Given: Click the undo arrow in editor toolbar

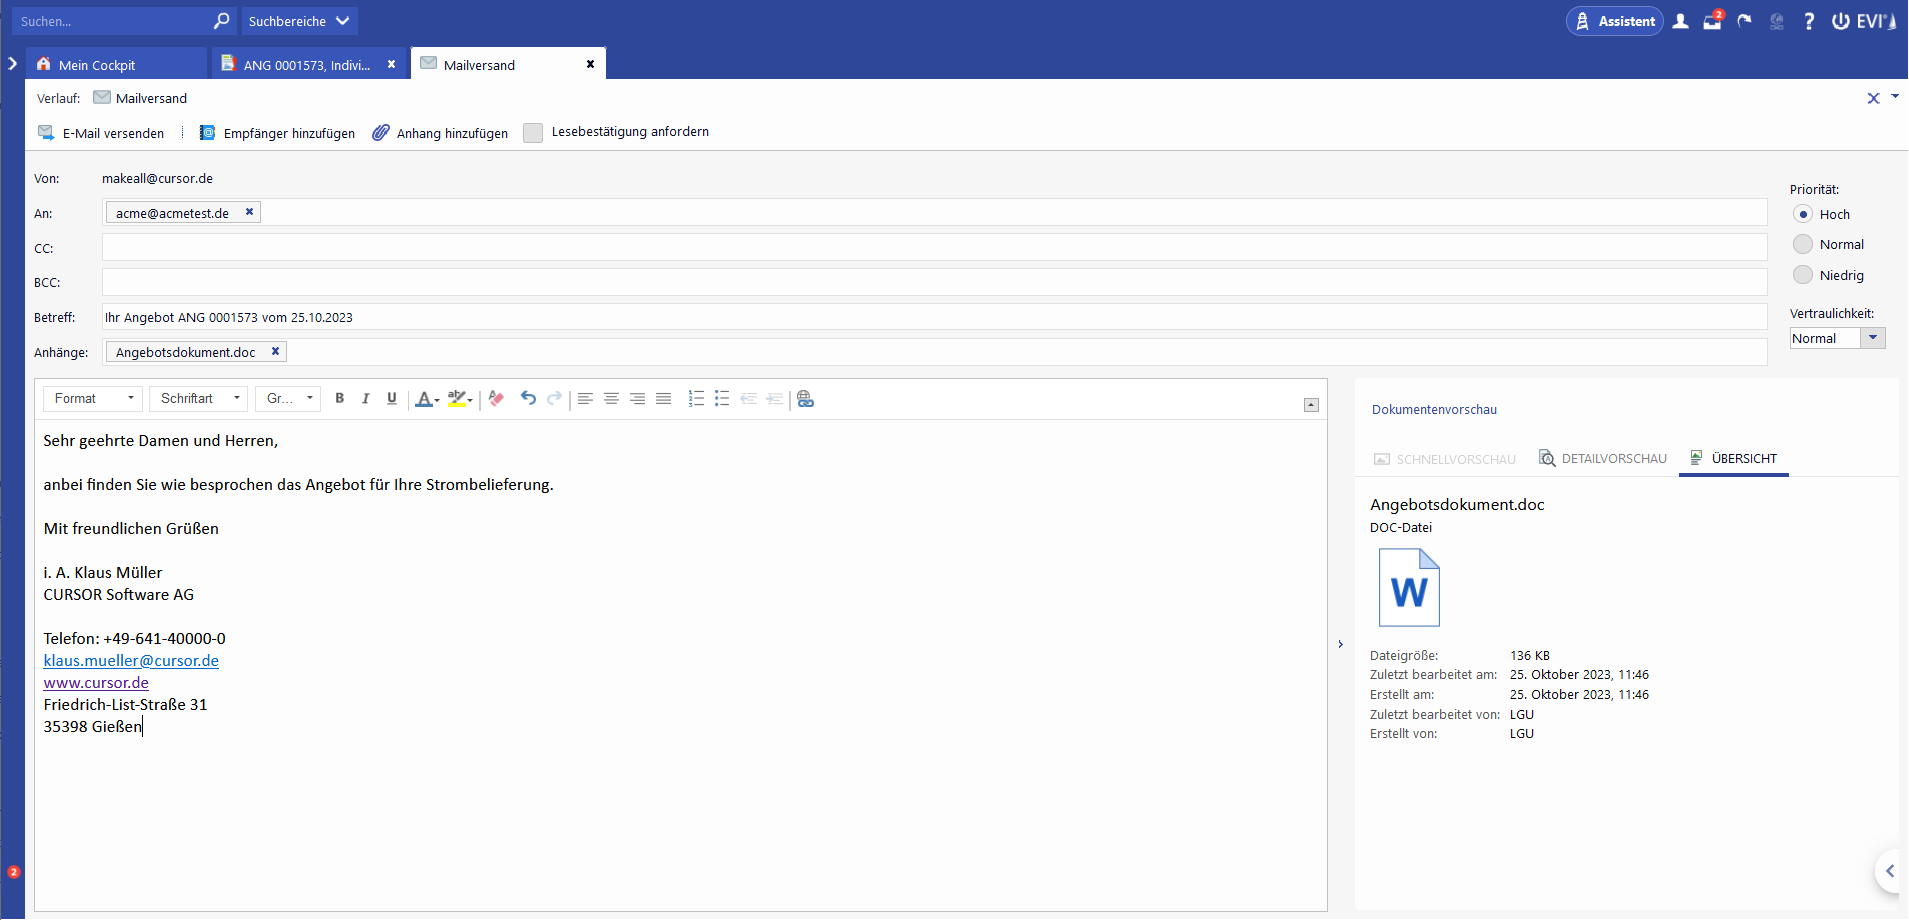Looking at the screenshot, I should [528, 398].
